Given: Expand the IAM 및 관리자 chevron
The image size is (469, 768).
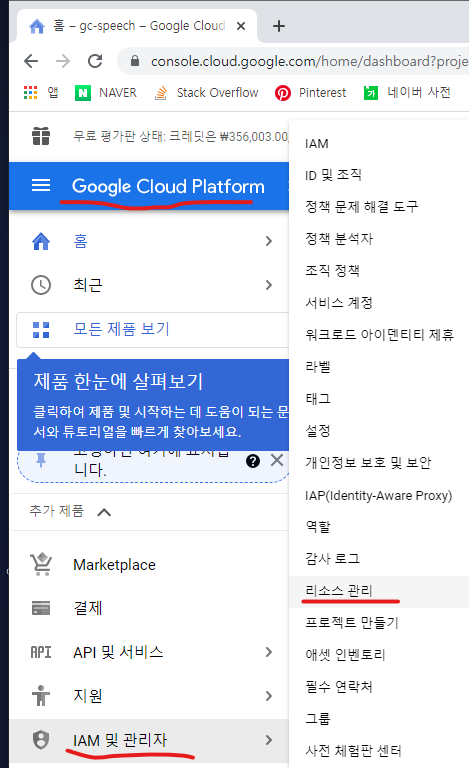Looking at the screenshot, I should coord(268,740).
